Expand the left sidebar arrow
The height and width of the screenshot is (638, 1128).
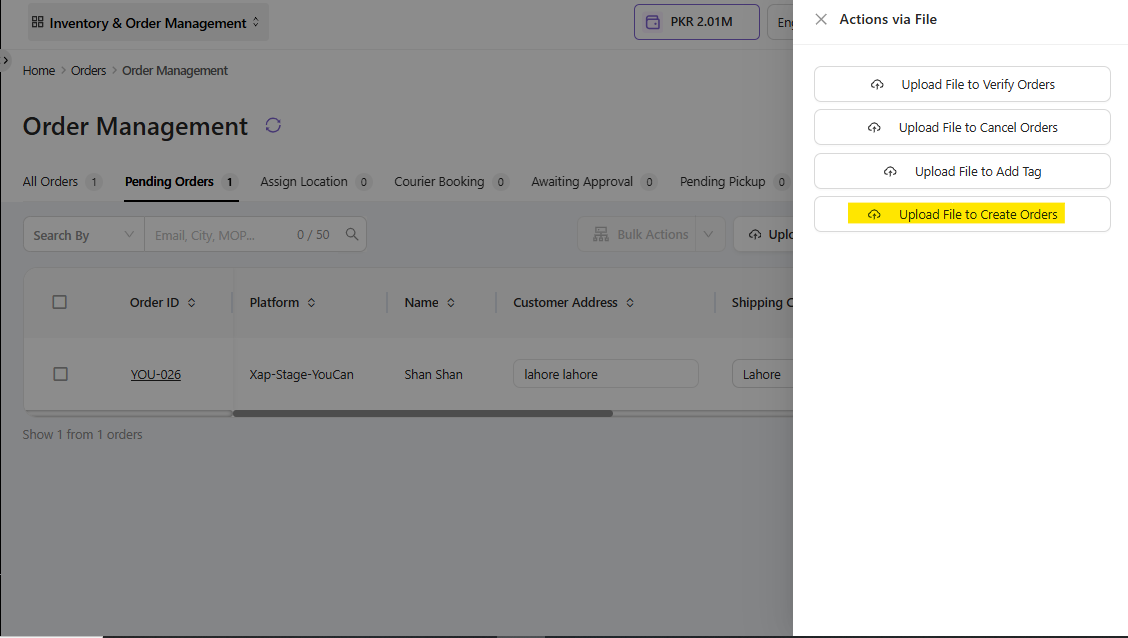6,61
